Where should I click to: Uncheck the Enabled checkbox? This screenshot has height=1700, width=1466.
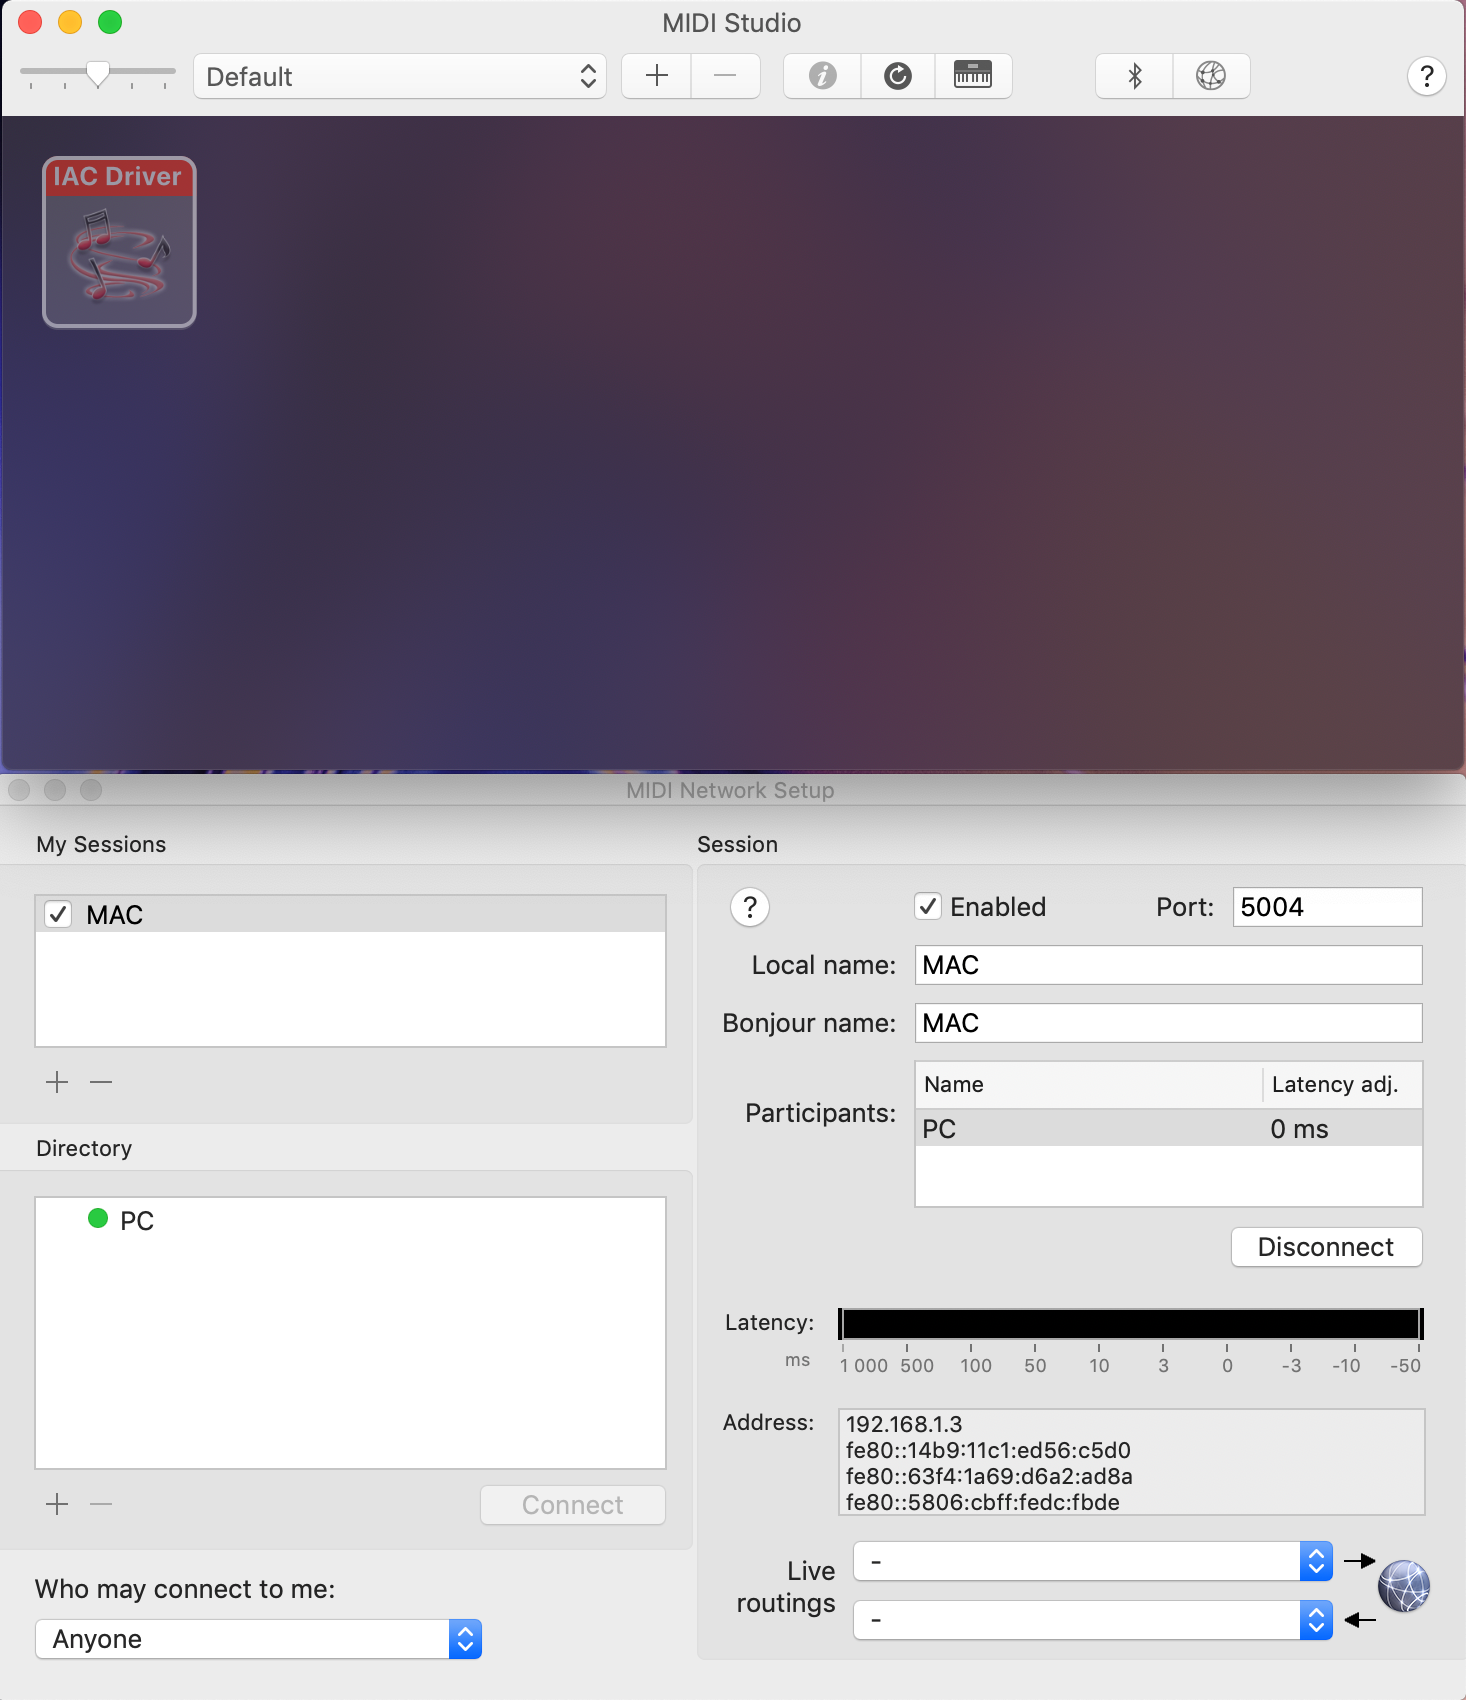928,907
